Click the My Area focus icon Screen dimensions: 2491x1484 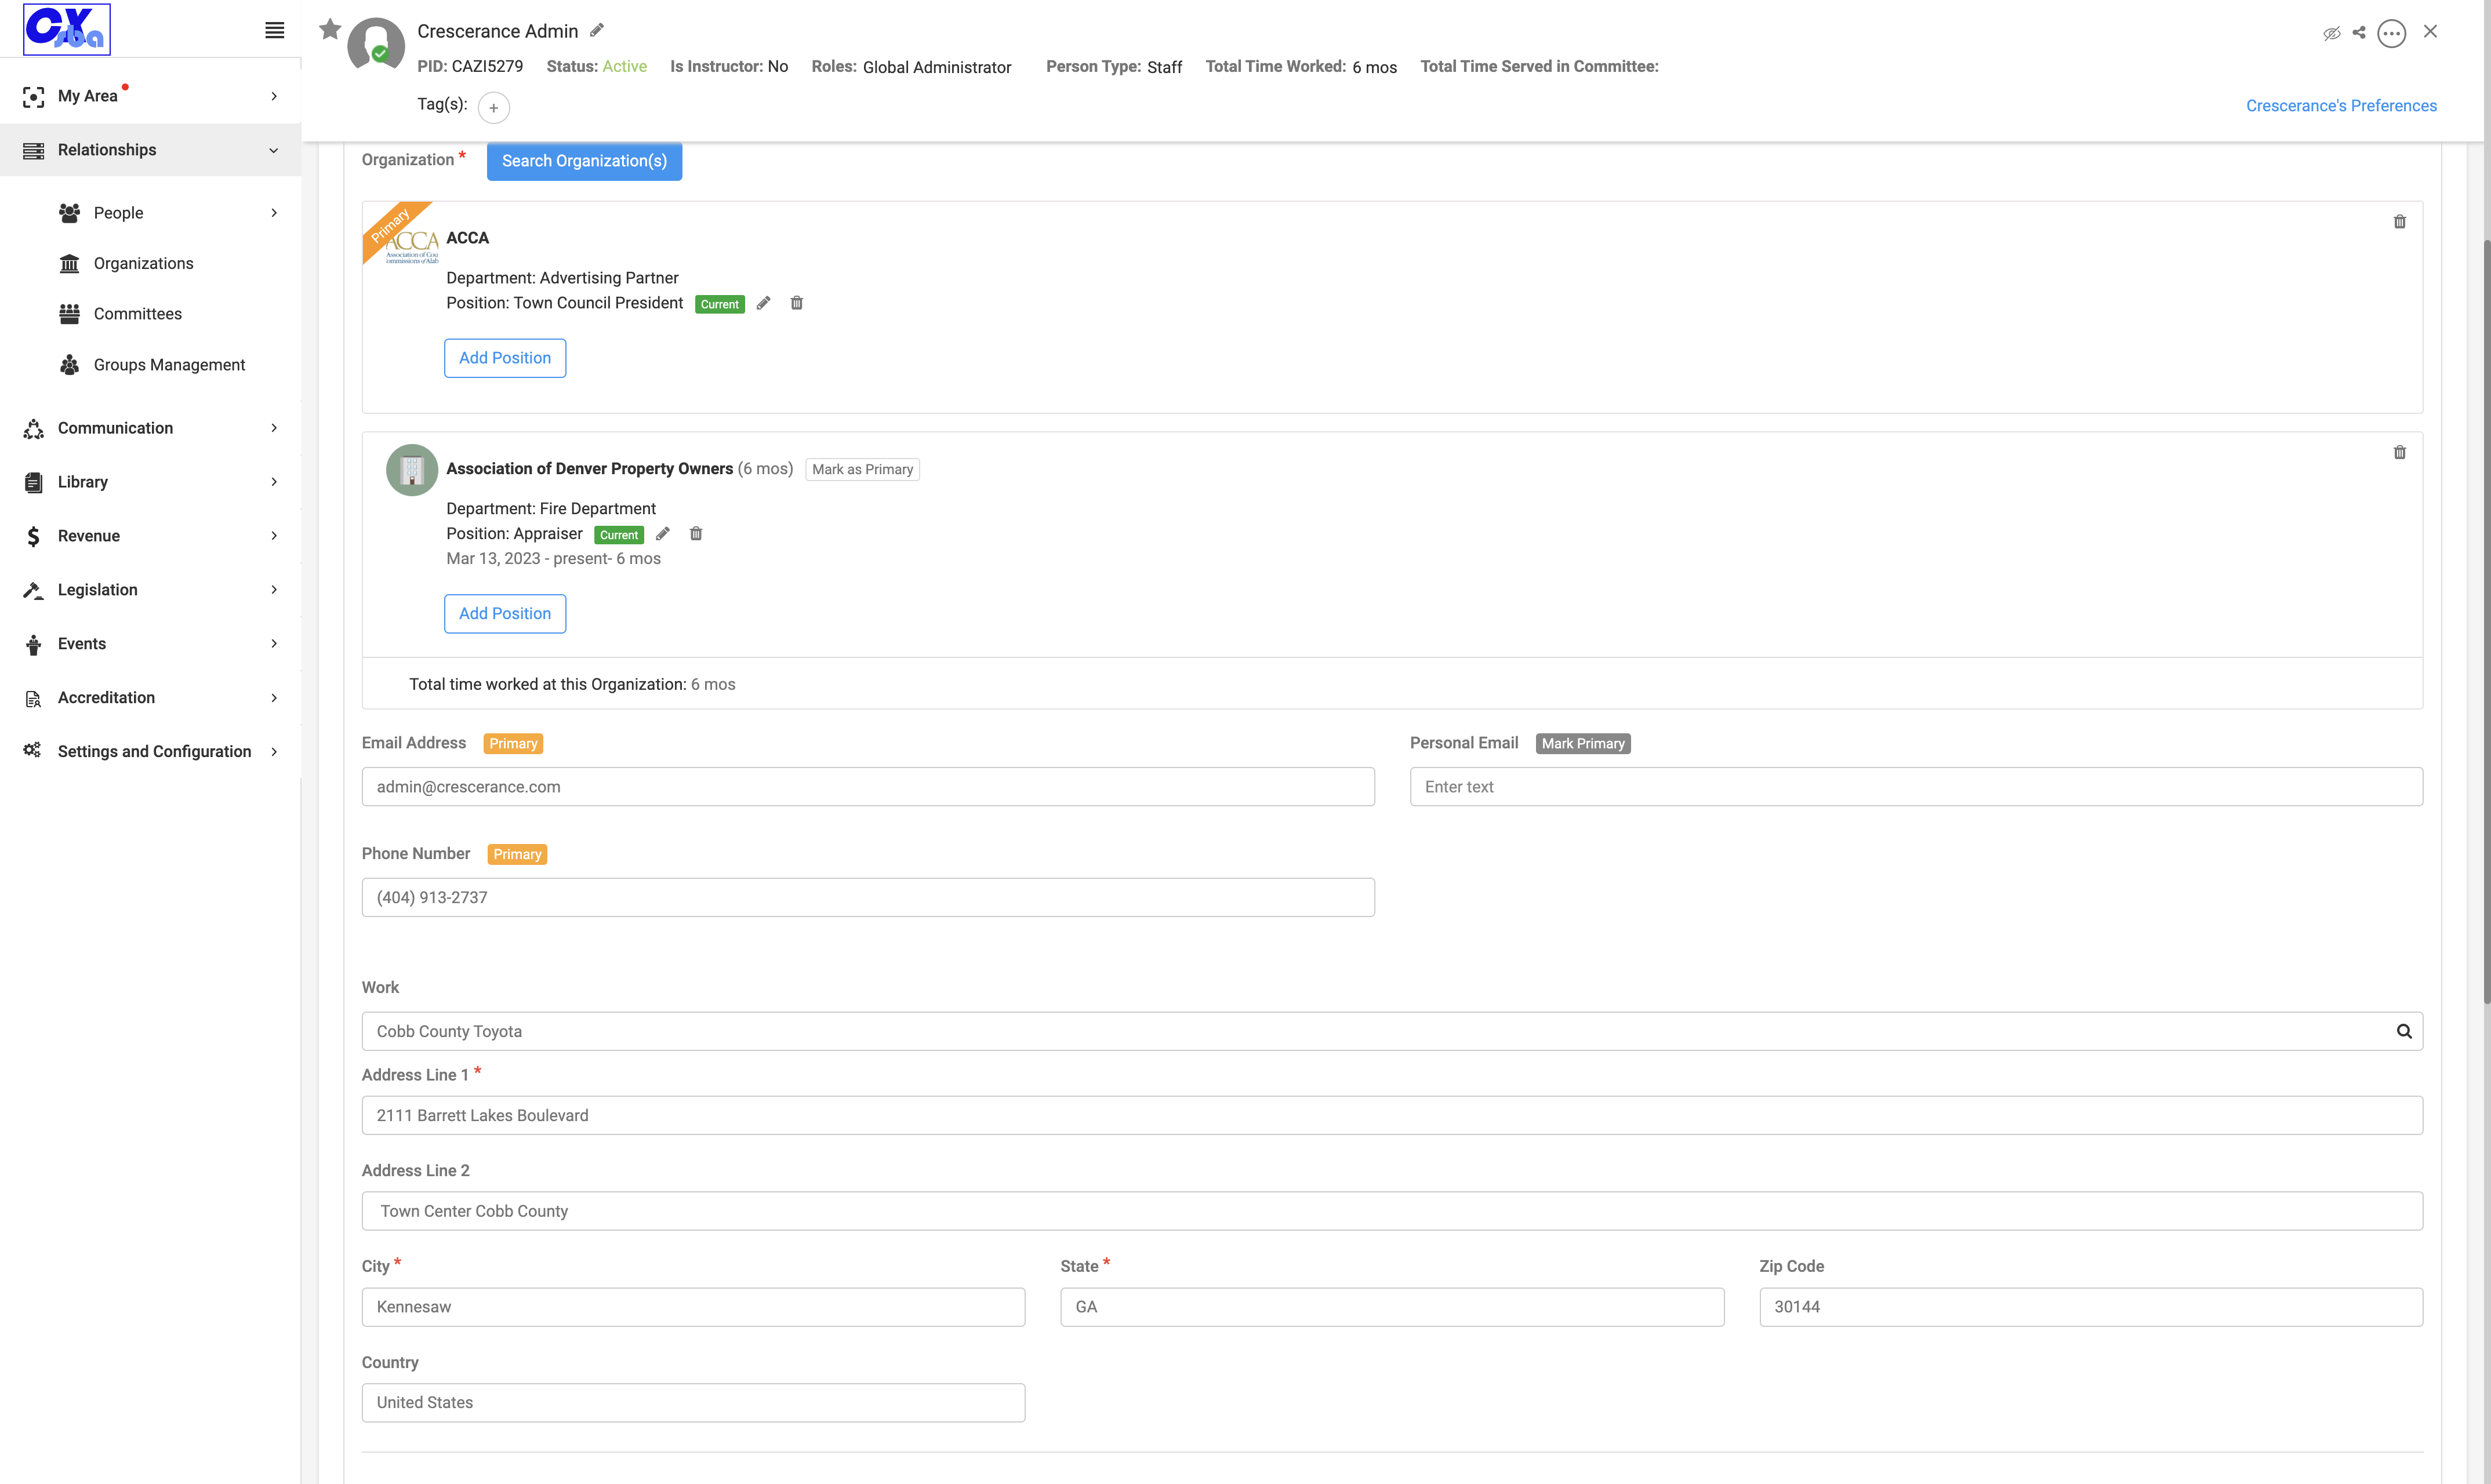point(33,97)
